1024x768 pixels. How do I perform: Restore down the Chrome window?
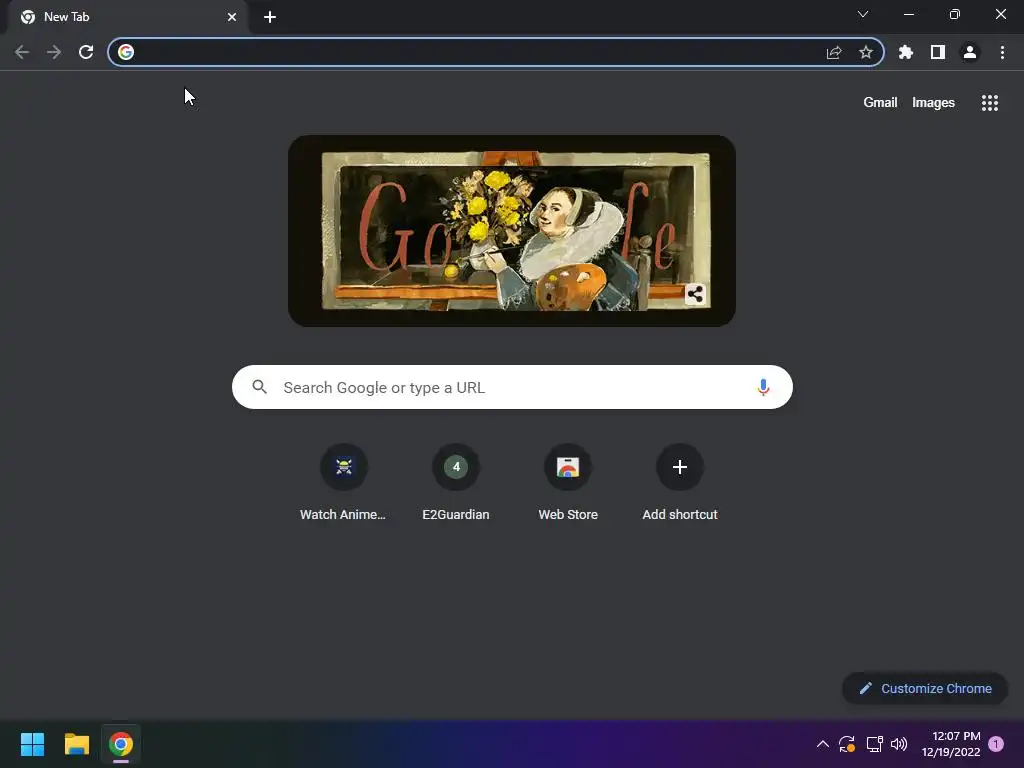(955, 14)
